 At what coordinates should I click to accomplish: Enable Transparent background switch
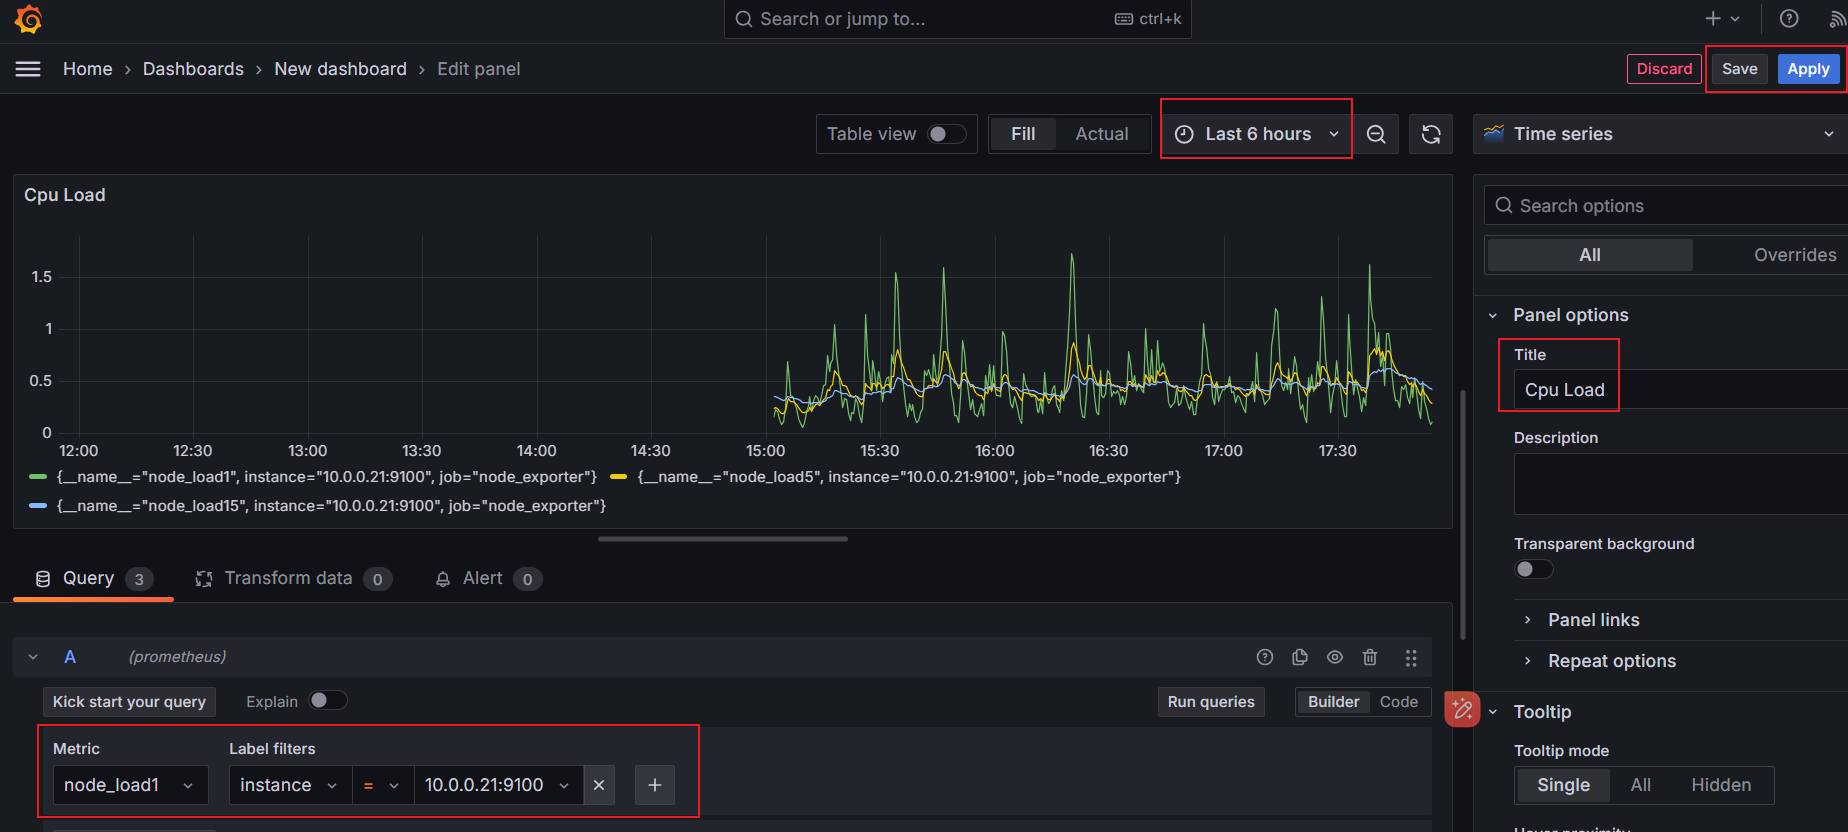pyautogui.click(x=1533, y=569)
